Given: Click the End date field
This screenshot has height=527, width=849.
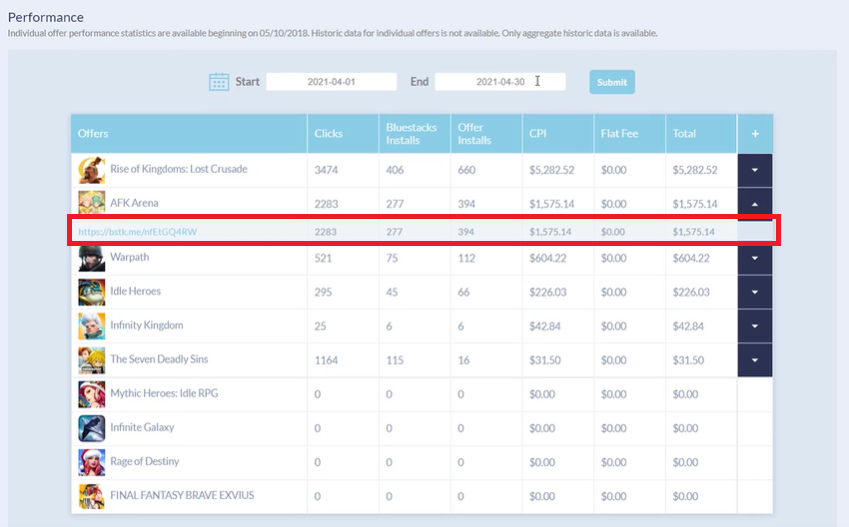Looking at the screenshot, I should pos(500,82).
